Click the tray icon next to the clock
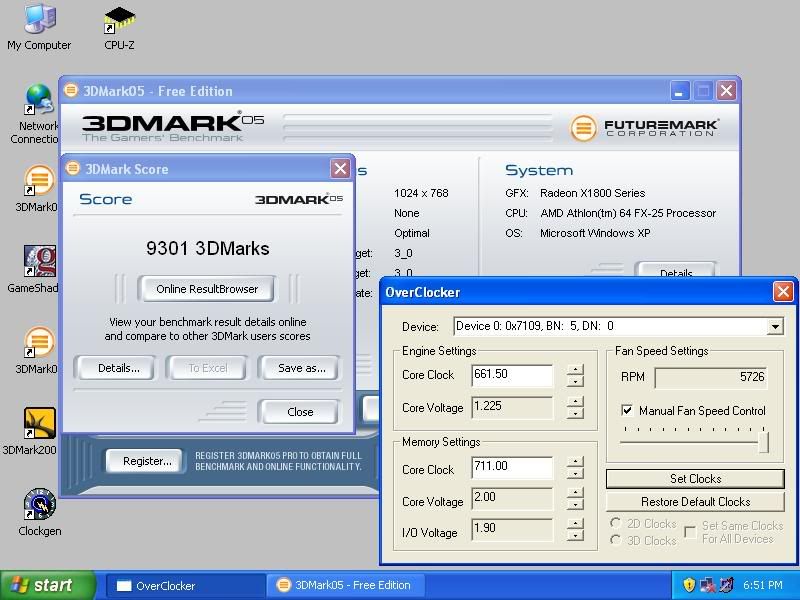 726,585
